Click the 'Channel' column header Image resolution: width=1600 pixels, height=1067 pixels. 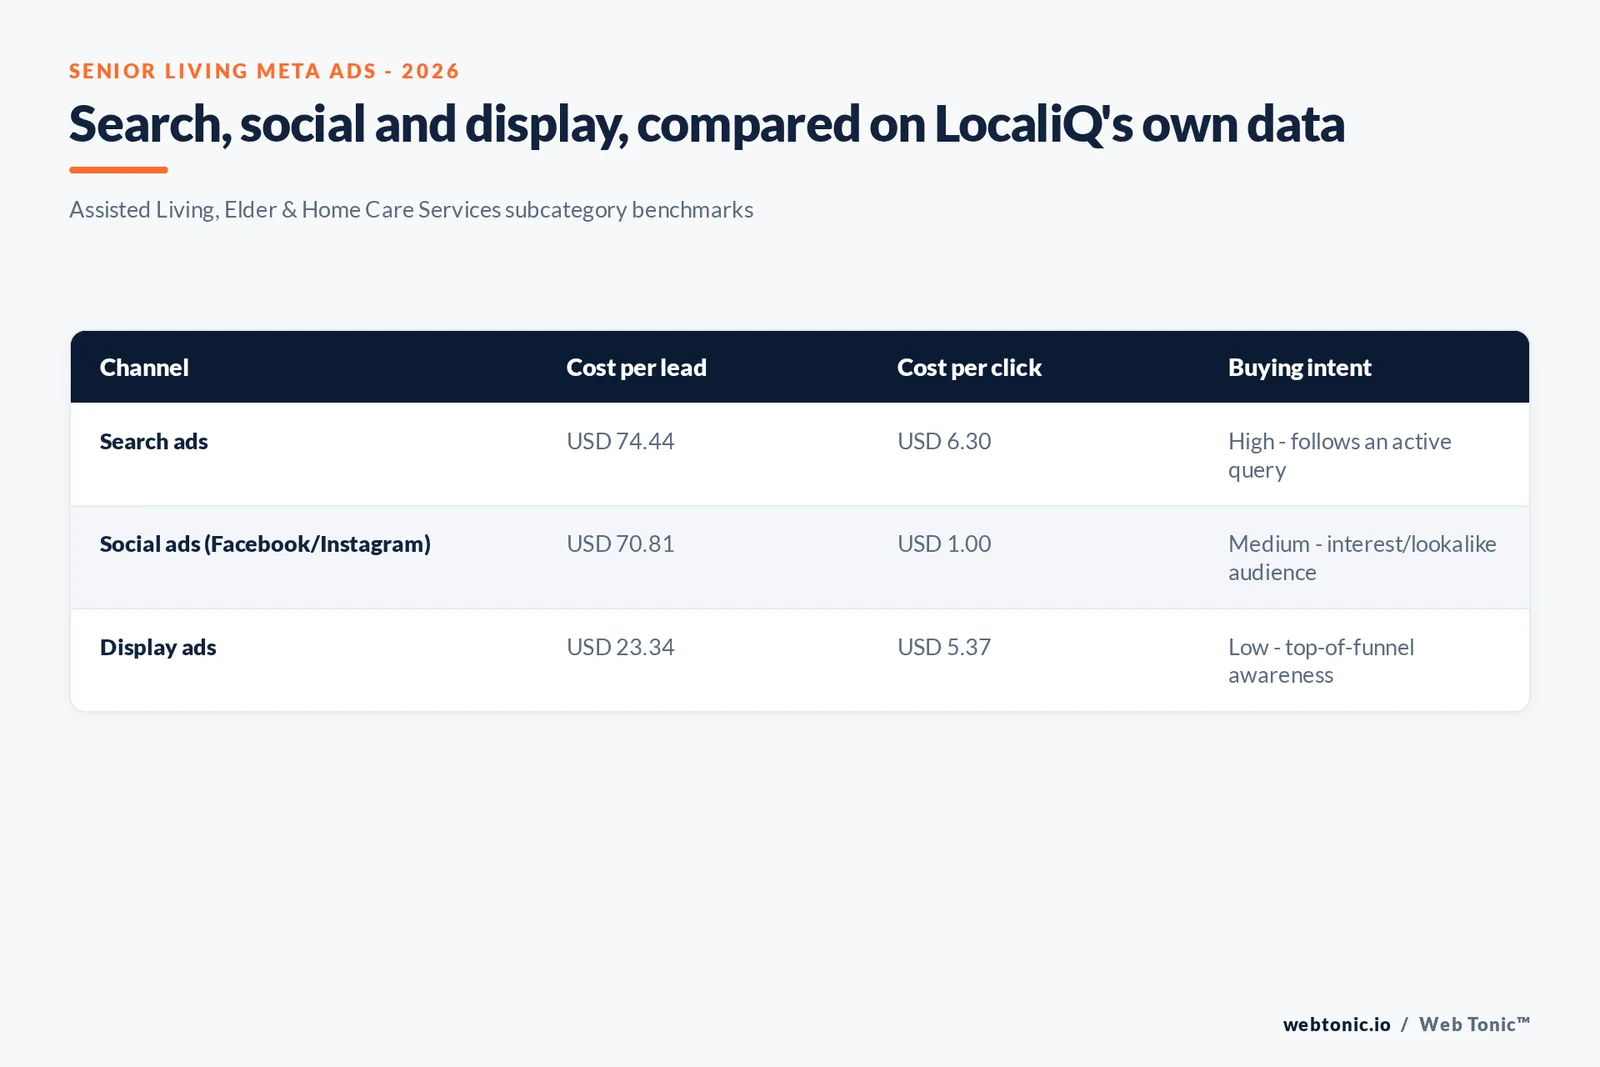[144, 367]
